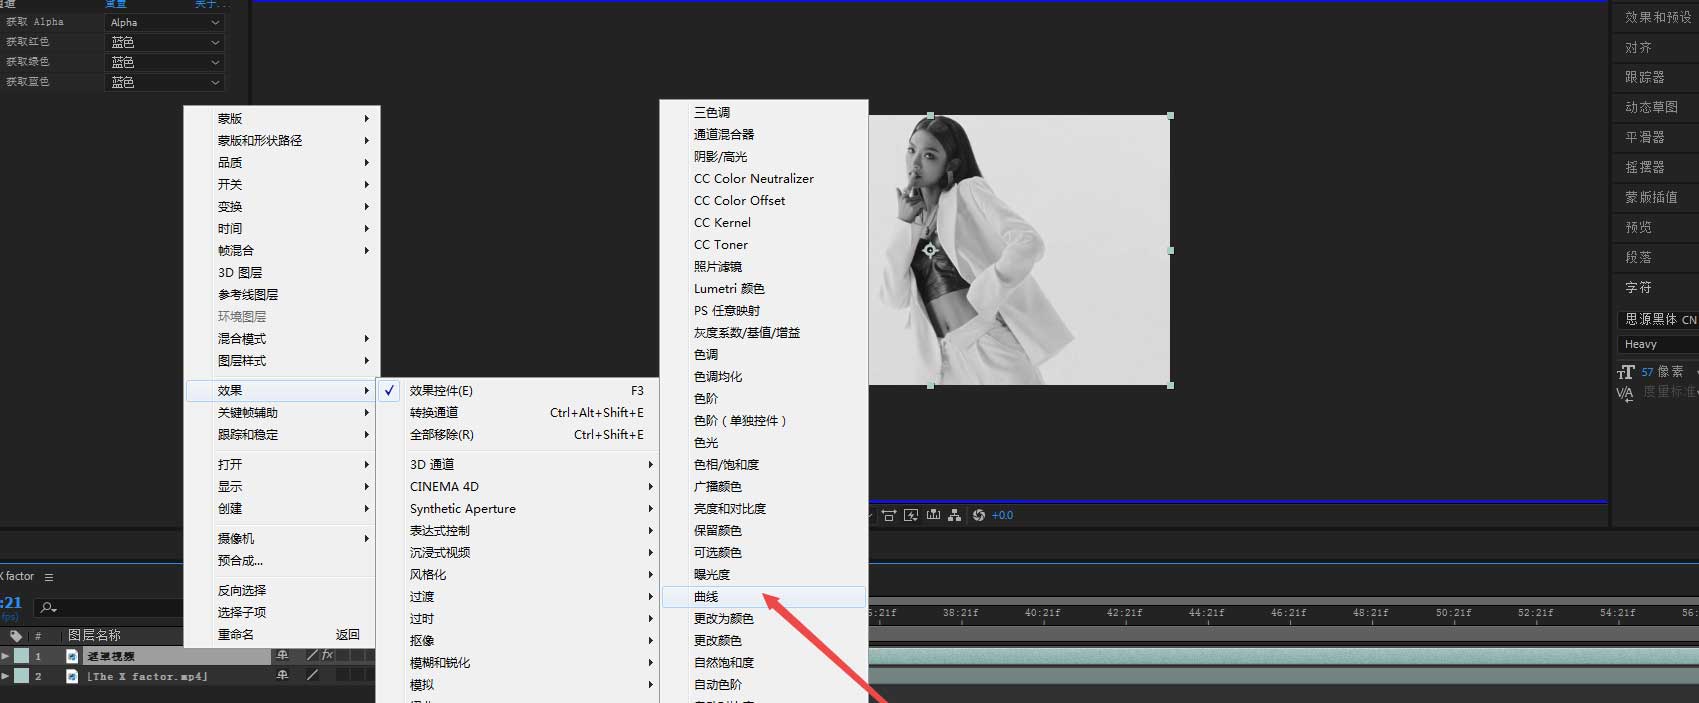Click the layer anchor point crosshair in viewer
Screen dimensions: 1699x703
pos(930,250)
